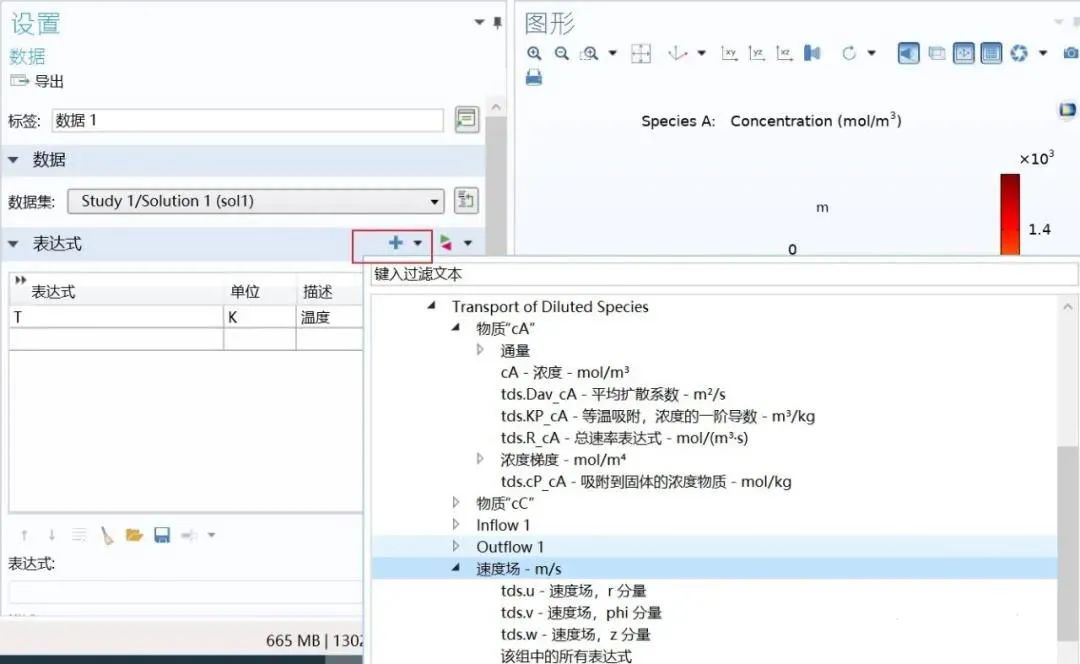Expand the 物质"cC" tree node
Screen dimensions: 1080x664
[x=456, y=502]
